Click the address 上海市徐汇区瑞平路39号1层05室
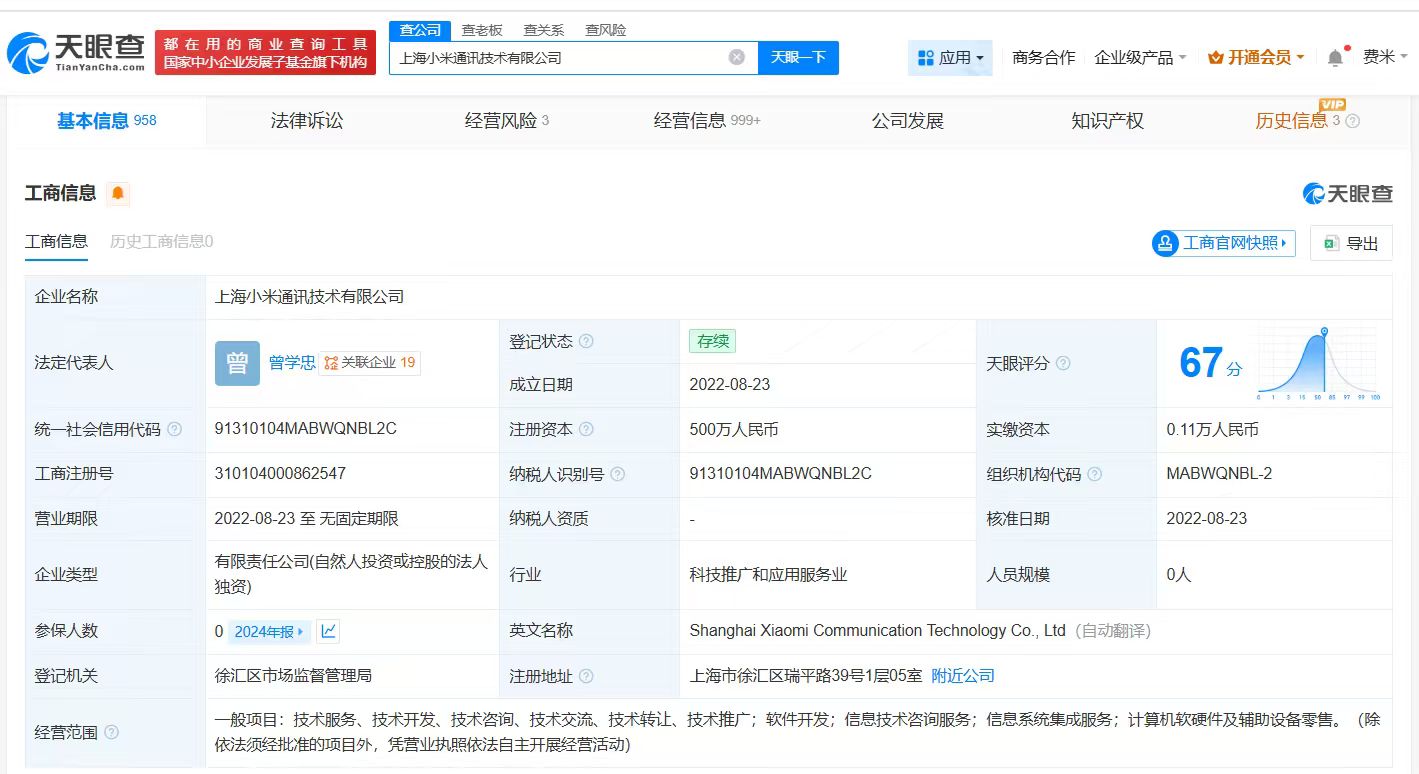 coord(805,676)
